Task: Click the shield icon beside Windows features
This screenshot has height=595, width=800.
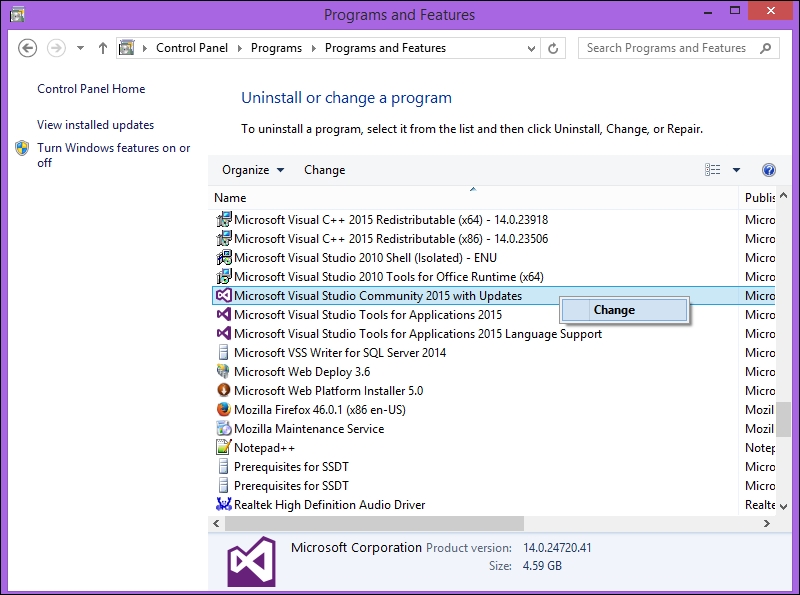Action: pyautogui.click(x=22, y=148)
